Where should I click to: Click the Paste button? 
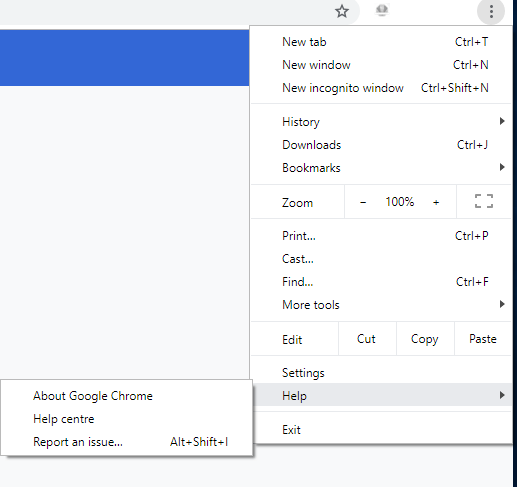(483, 339)
